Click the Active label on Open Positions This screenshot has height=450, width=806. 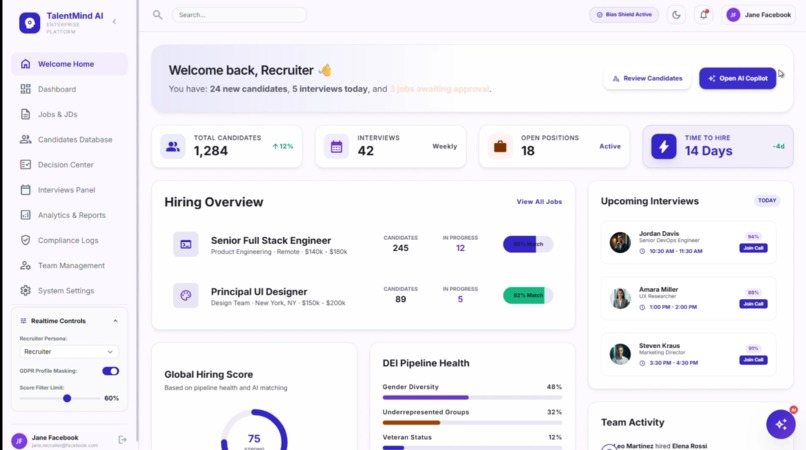610,147
